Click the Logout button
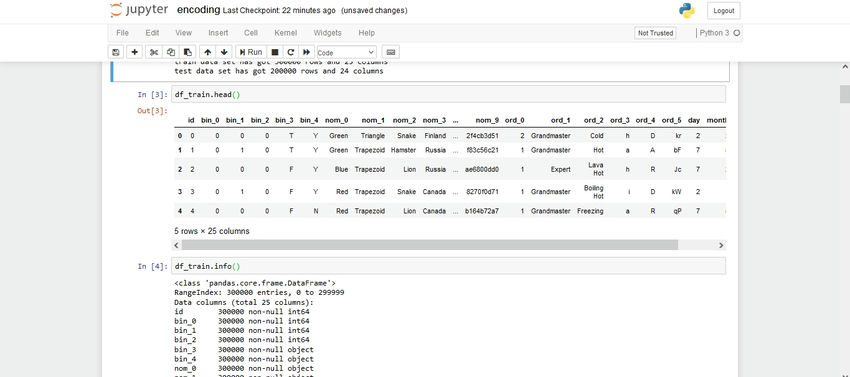Screen dimensions: 850x377 (x=724, y=10)
